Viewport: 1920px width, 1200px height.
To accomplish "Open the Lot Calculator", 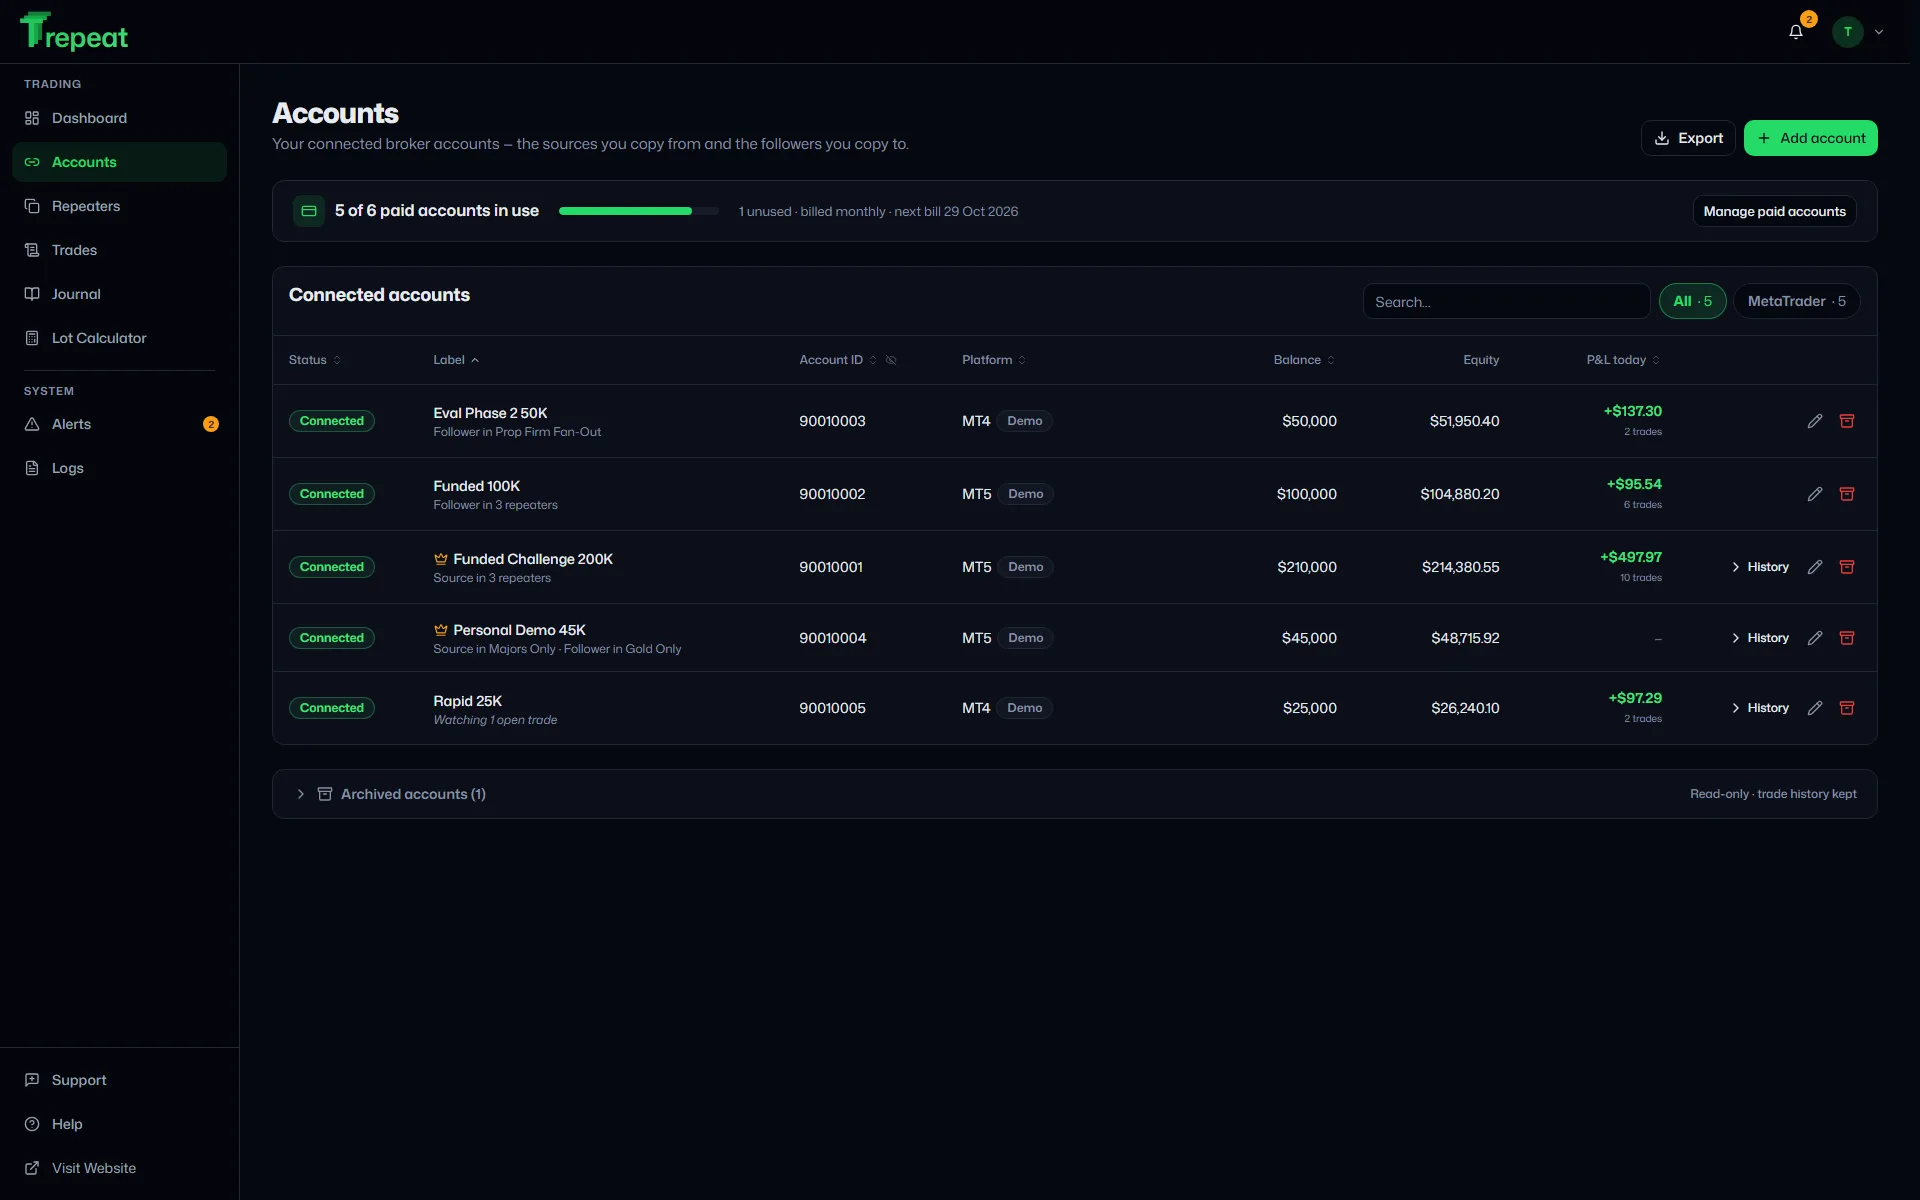I will click(119, 338).
